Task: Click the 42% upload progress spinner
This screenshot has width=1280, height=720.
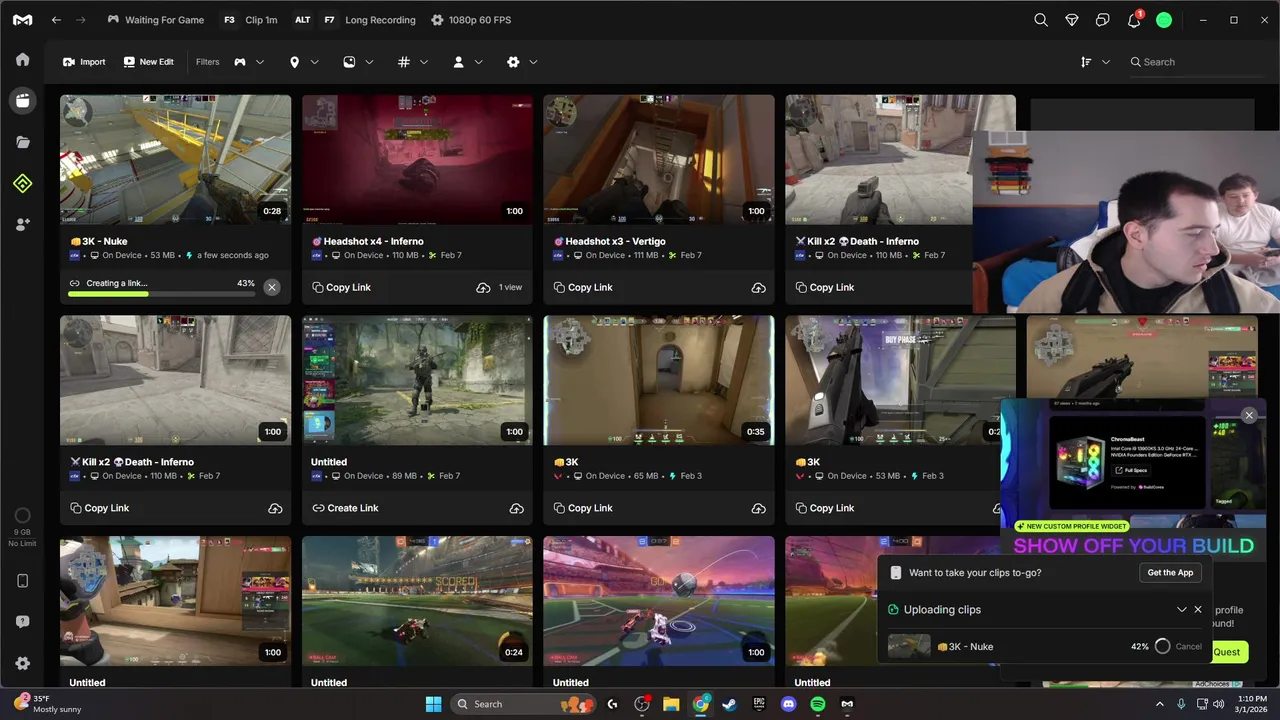Action: [x=1162, y=646]
